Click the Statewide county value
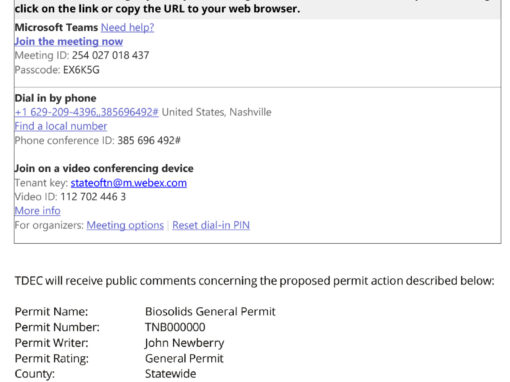 point(170,374)
